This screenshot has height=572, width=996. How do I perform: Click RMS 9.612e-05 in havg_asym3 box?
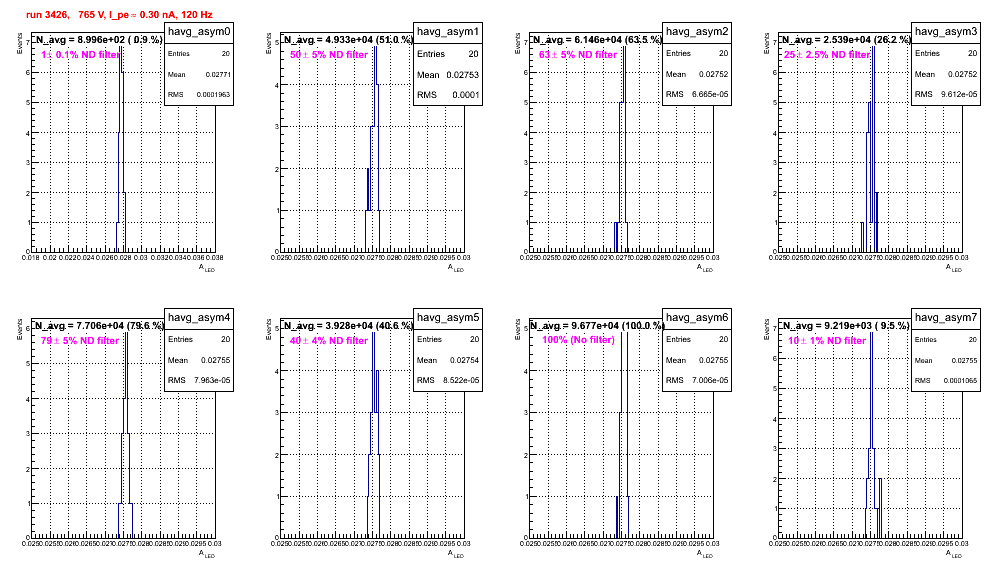pos(946,94)
